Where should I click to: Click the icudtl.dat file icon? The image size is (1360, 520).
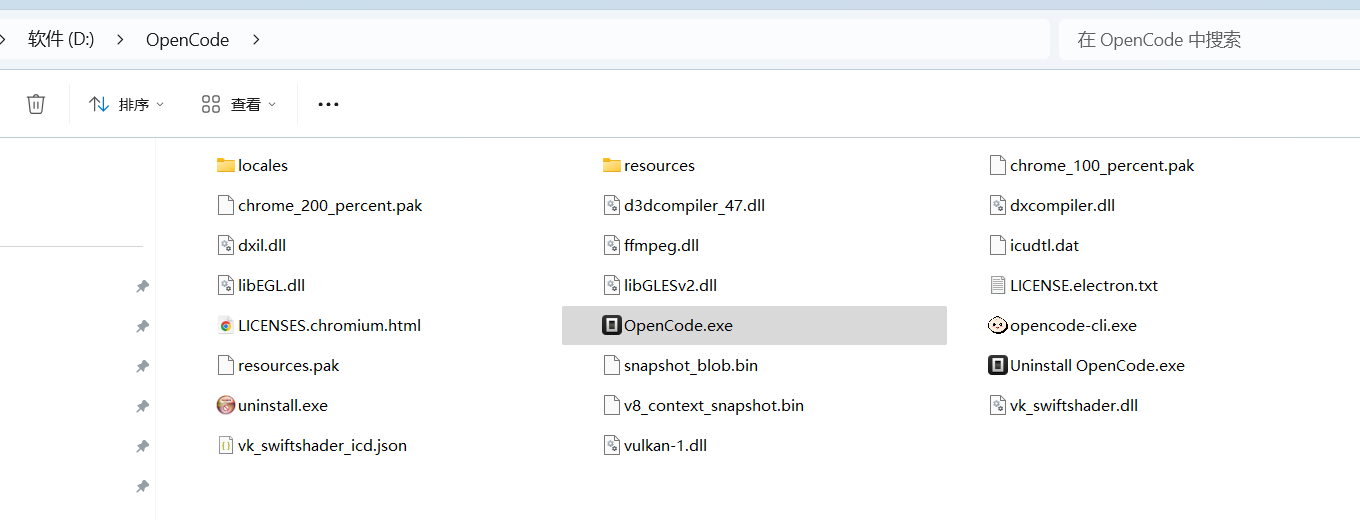tap(997, 245)
